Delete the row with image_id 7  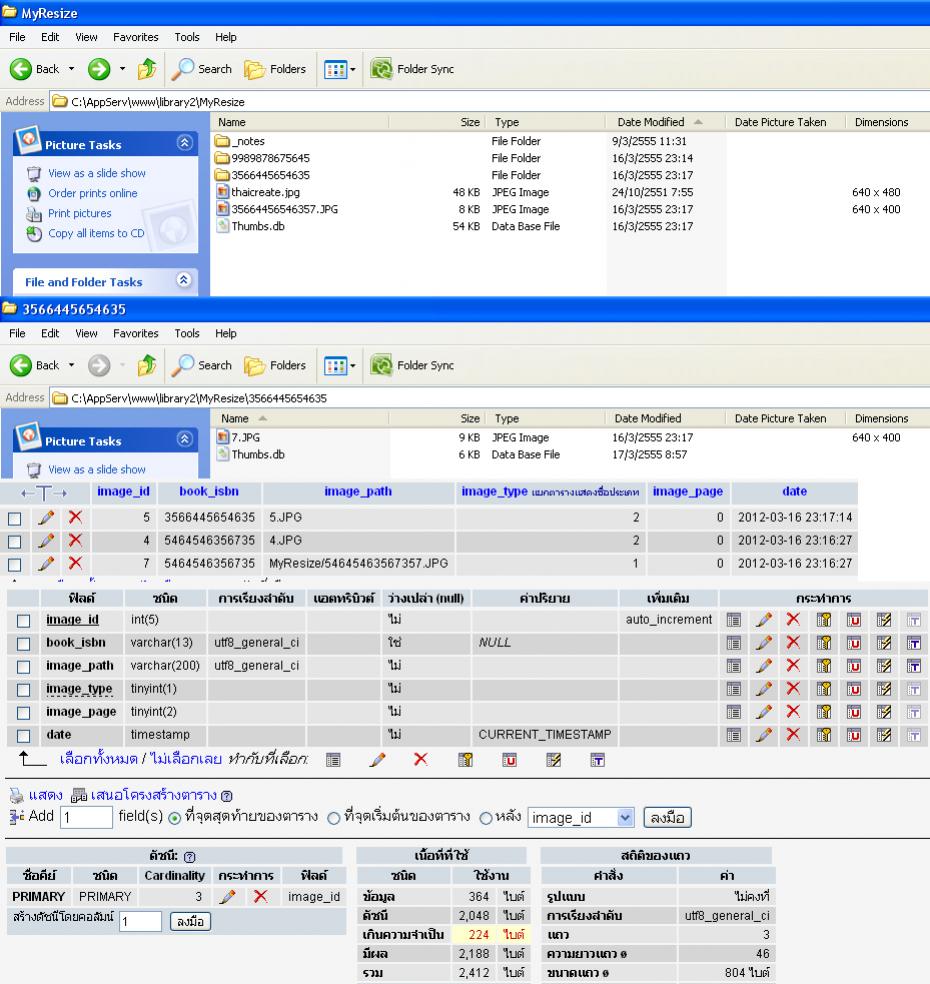pos(73,564)
